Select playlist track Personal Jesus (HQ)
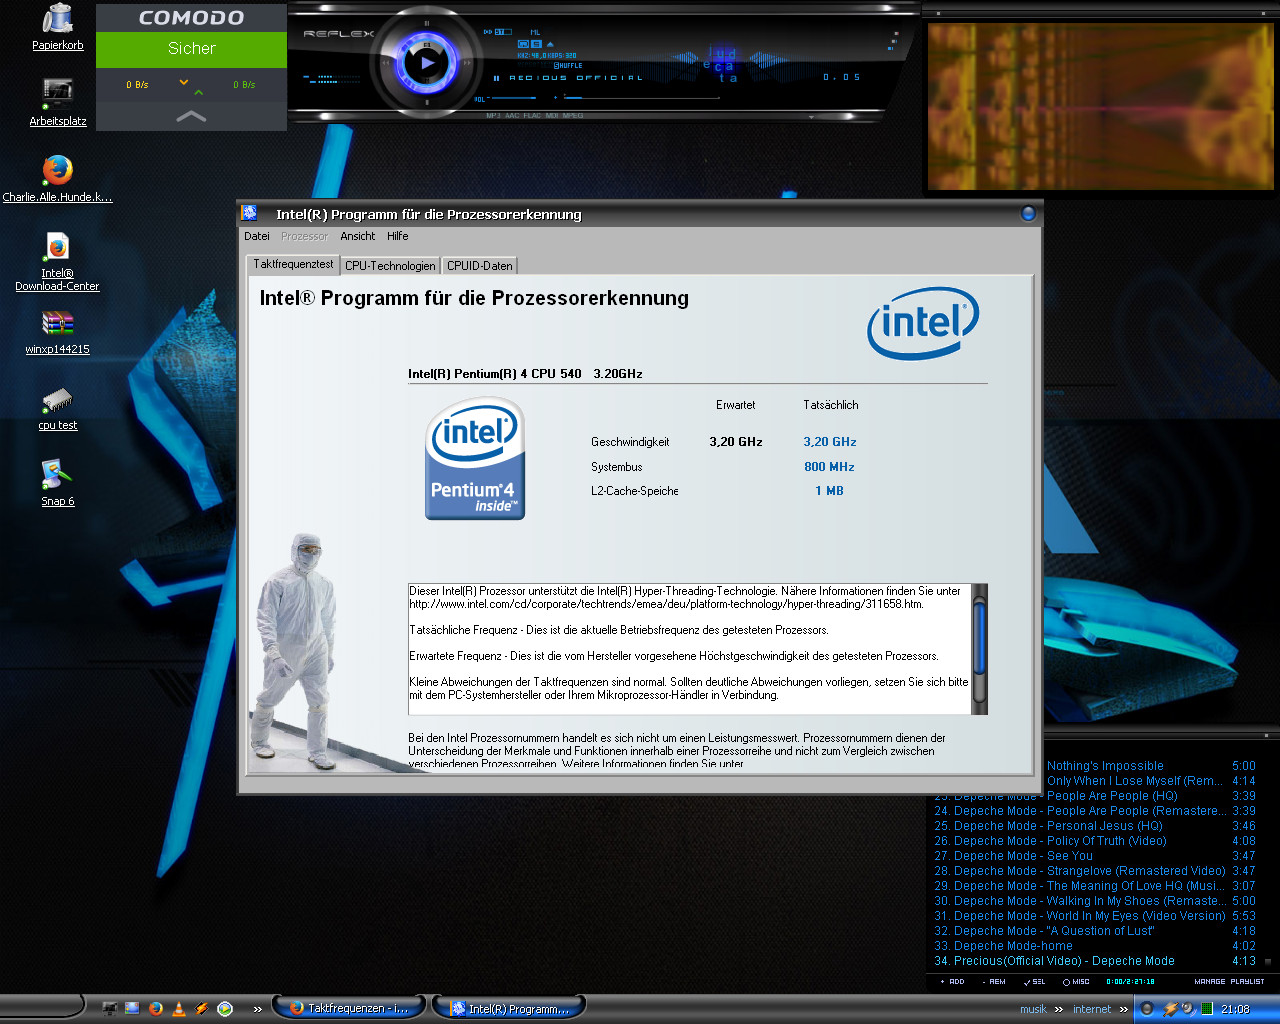The height and width of the screenshot is (1024, 1280). pos(1094,826)
